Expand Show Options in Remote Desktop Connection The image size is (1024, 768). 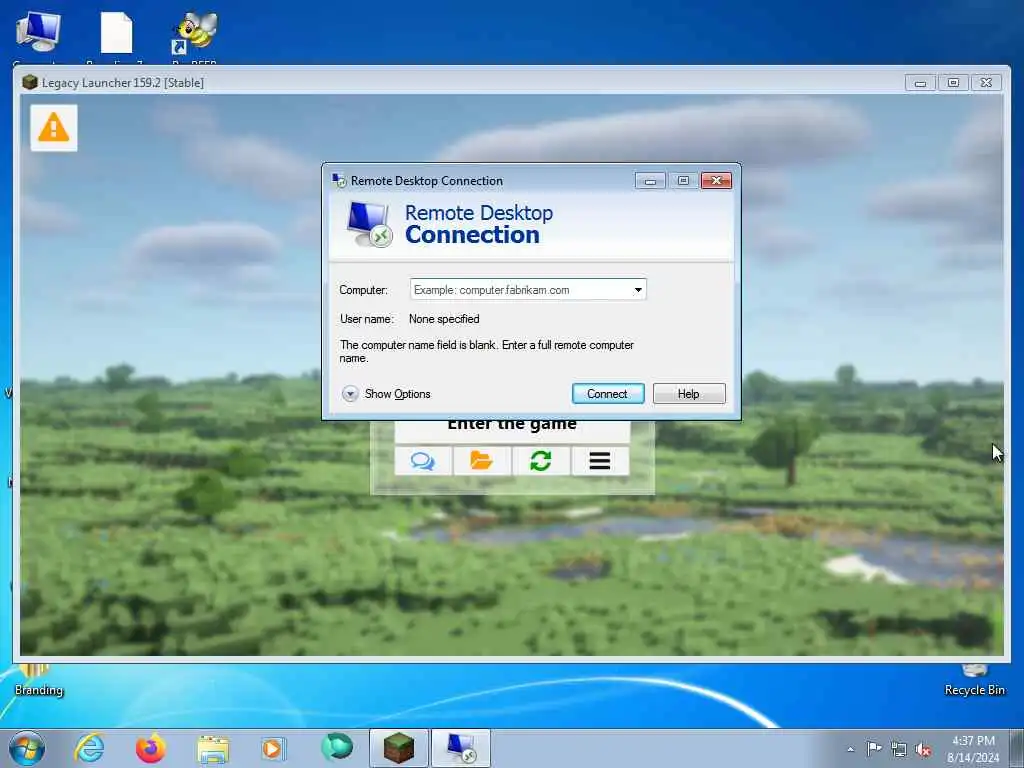pyautogui.click(x=386, y=394)
